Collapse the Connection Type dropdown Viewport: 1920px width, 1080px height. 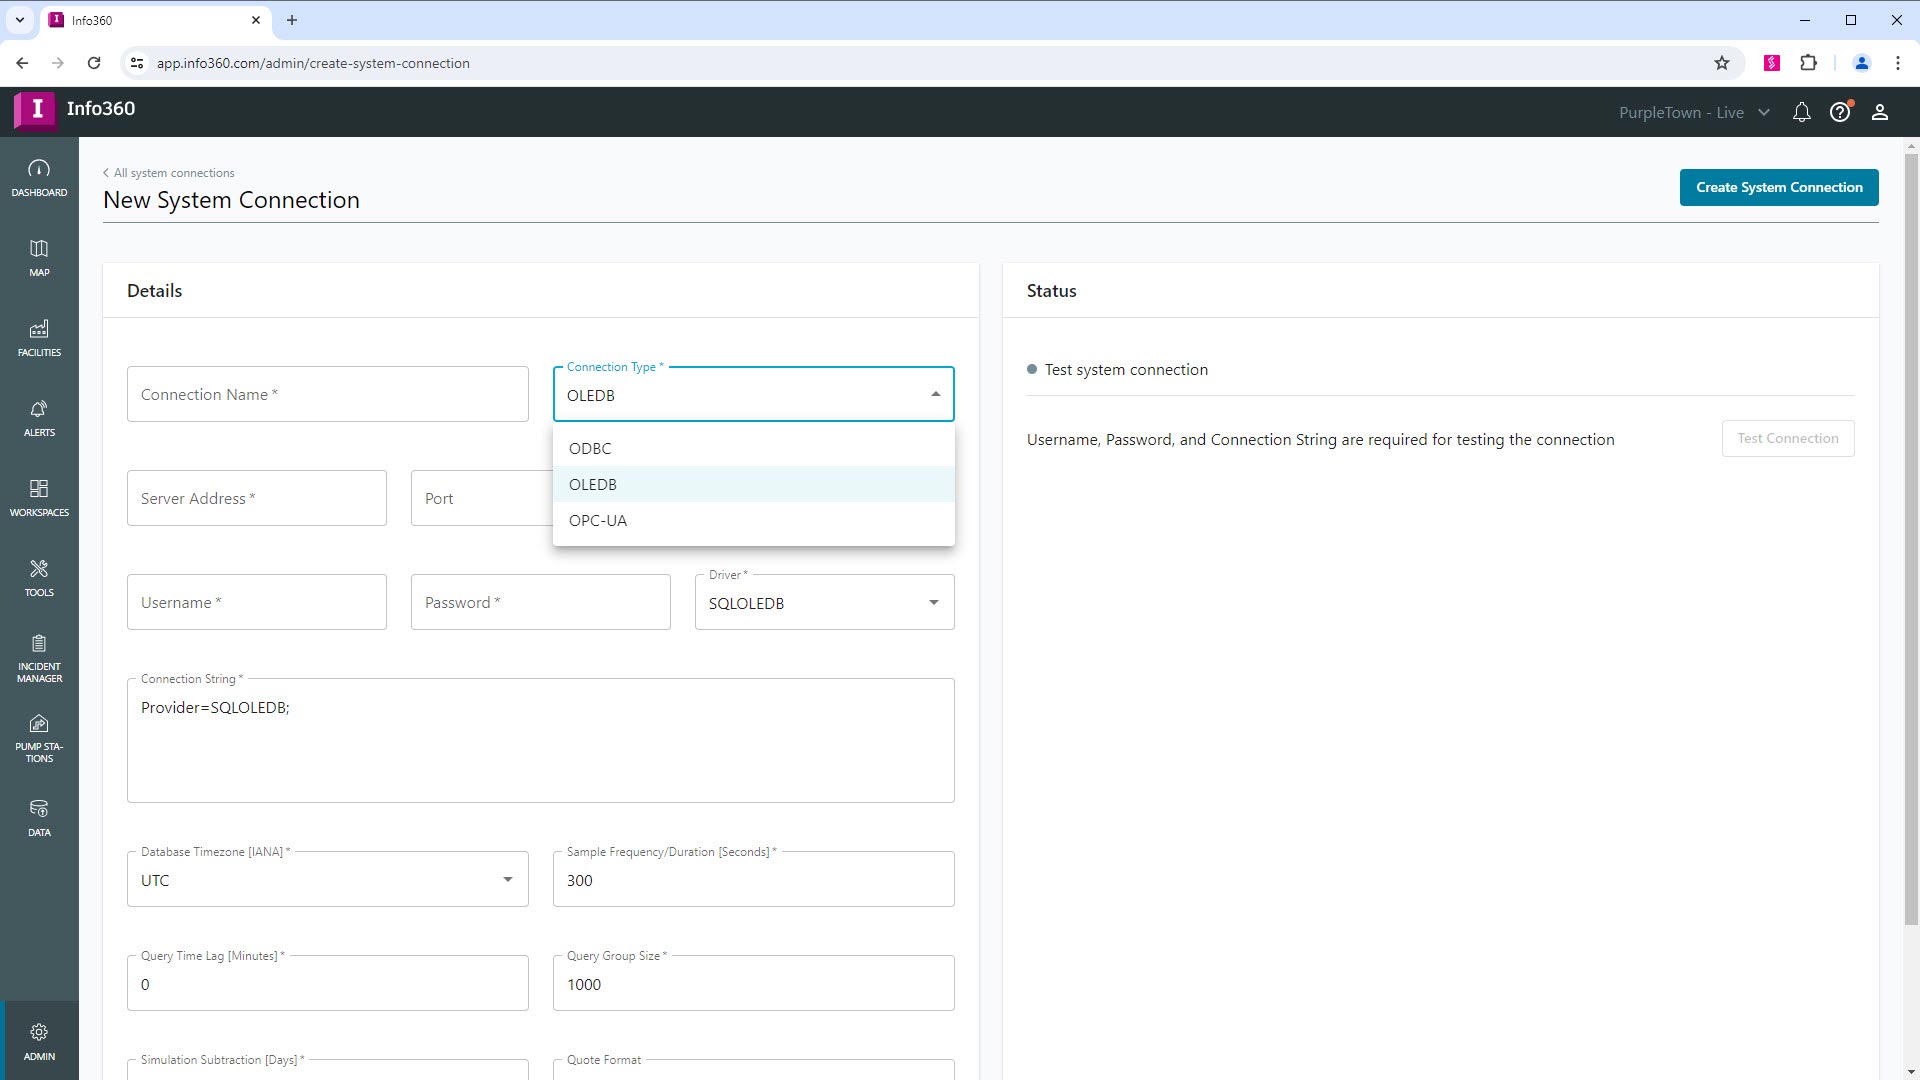(935, 395)
